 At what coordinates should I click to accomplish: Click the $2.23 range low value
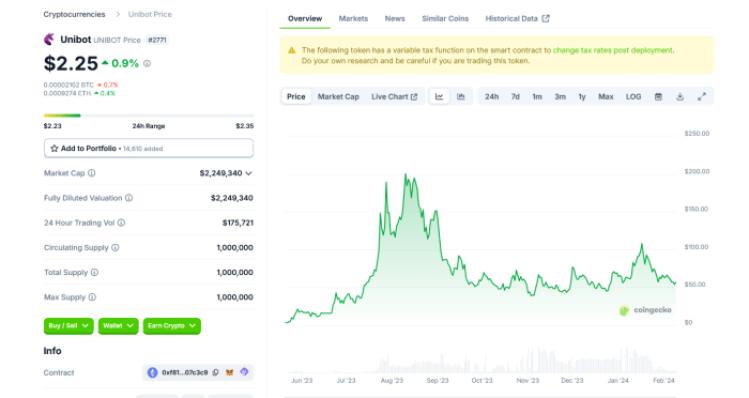point(53,126)
